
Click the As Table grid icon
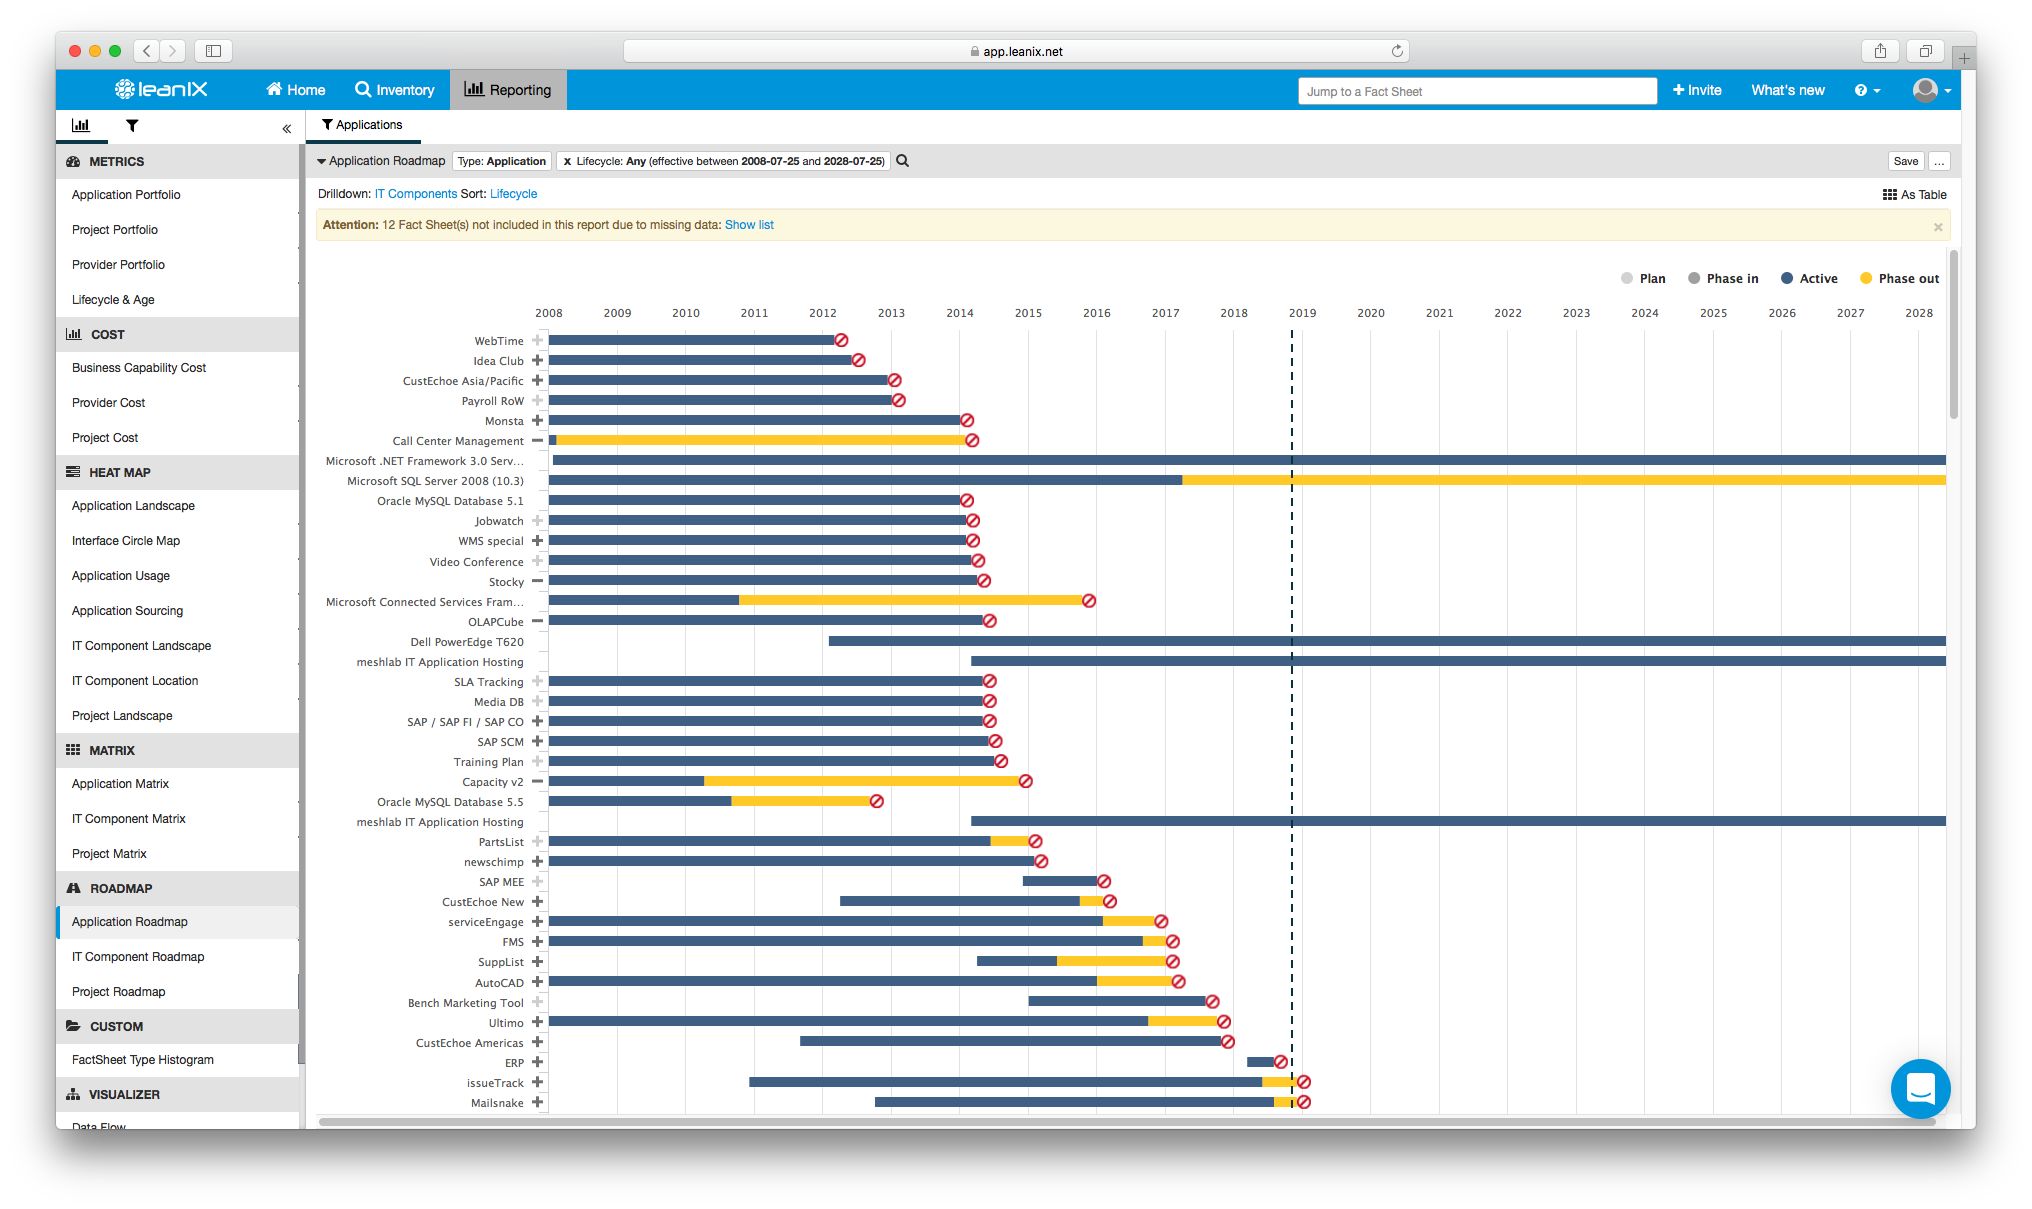1889,195
